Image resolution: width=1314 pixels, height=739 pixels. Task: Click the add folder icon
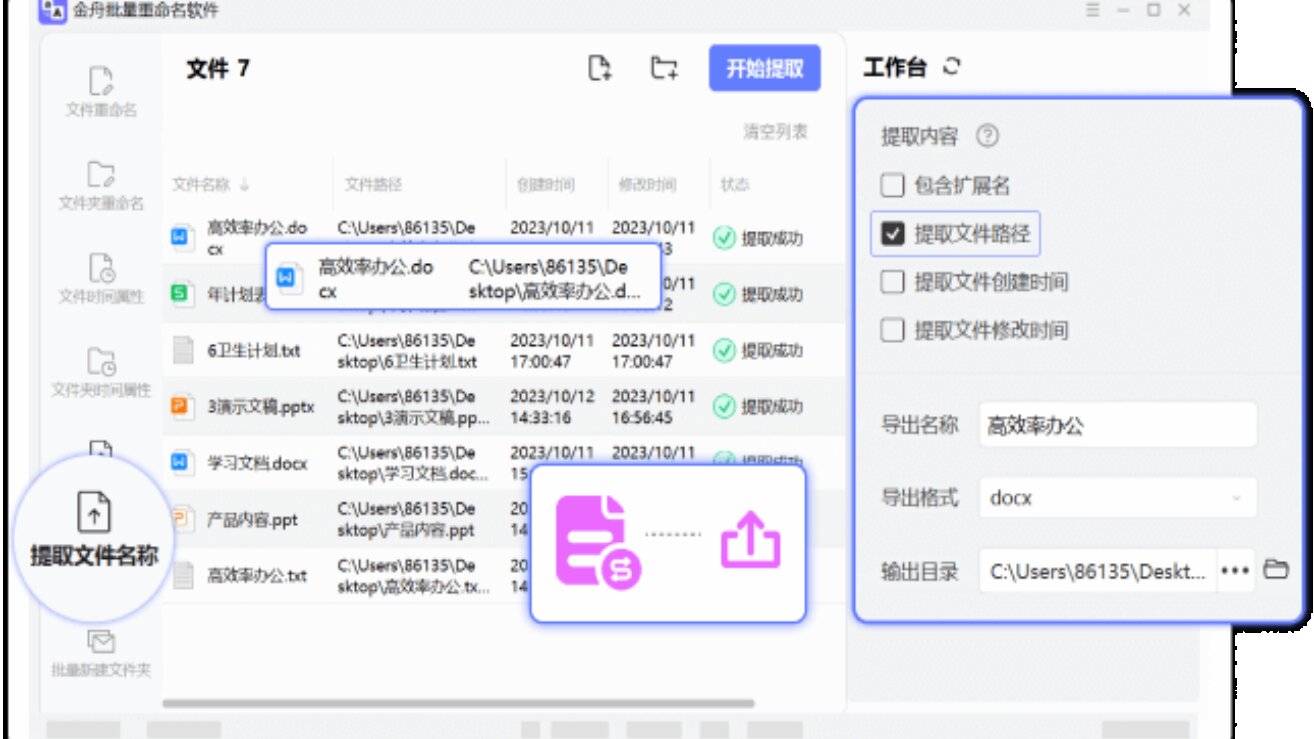(664, 68)
